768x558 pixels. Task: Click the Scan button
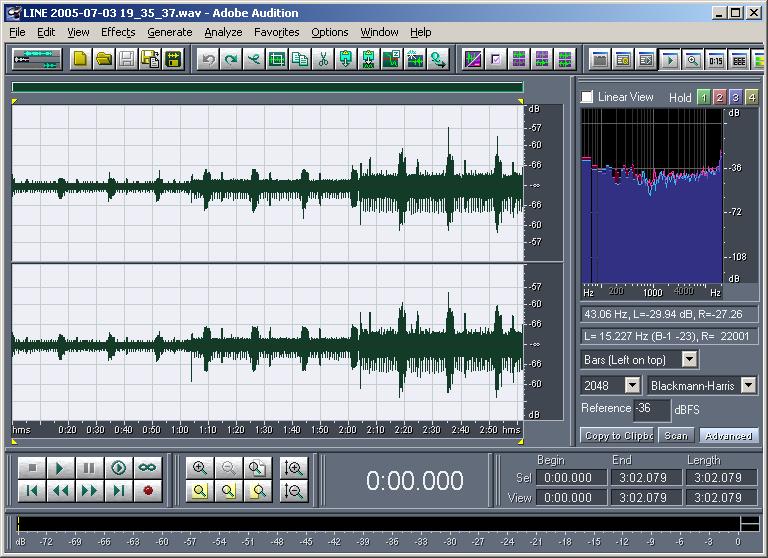pos(676,436)
